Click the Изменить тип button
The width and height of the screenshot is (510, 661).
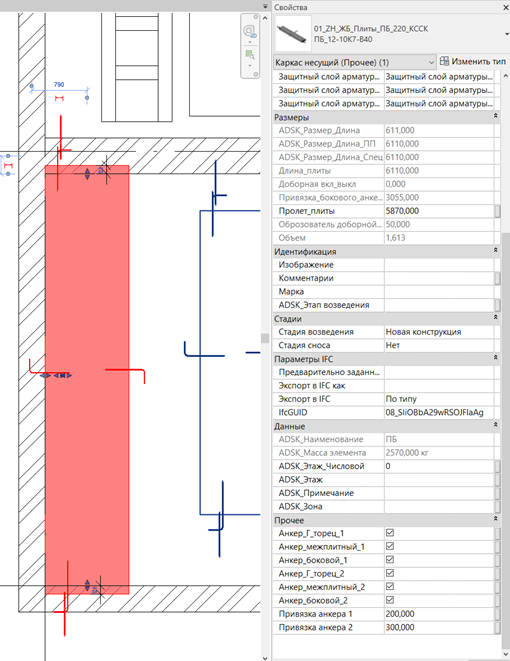[472, 62]
